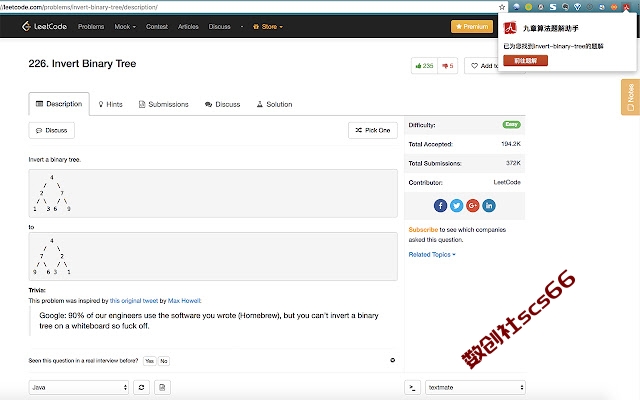Click the saved code document icon

pyautogui.click(x=162, y=387)
